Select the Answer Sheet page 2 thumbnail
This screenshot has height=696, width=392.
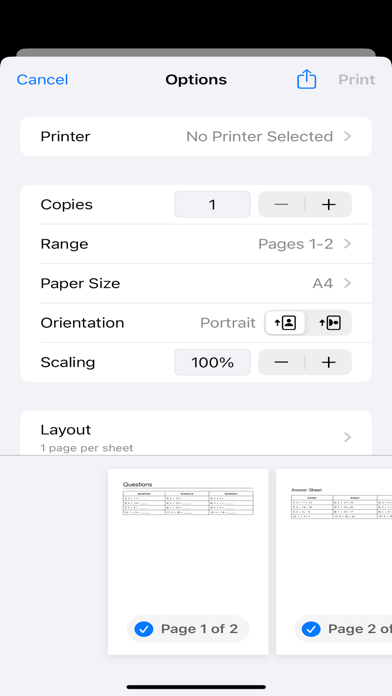click(x=334, y=562)
